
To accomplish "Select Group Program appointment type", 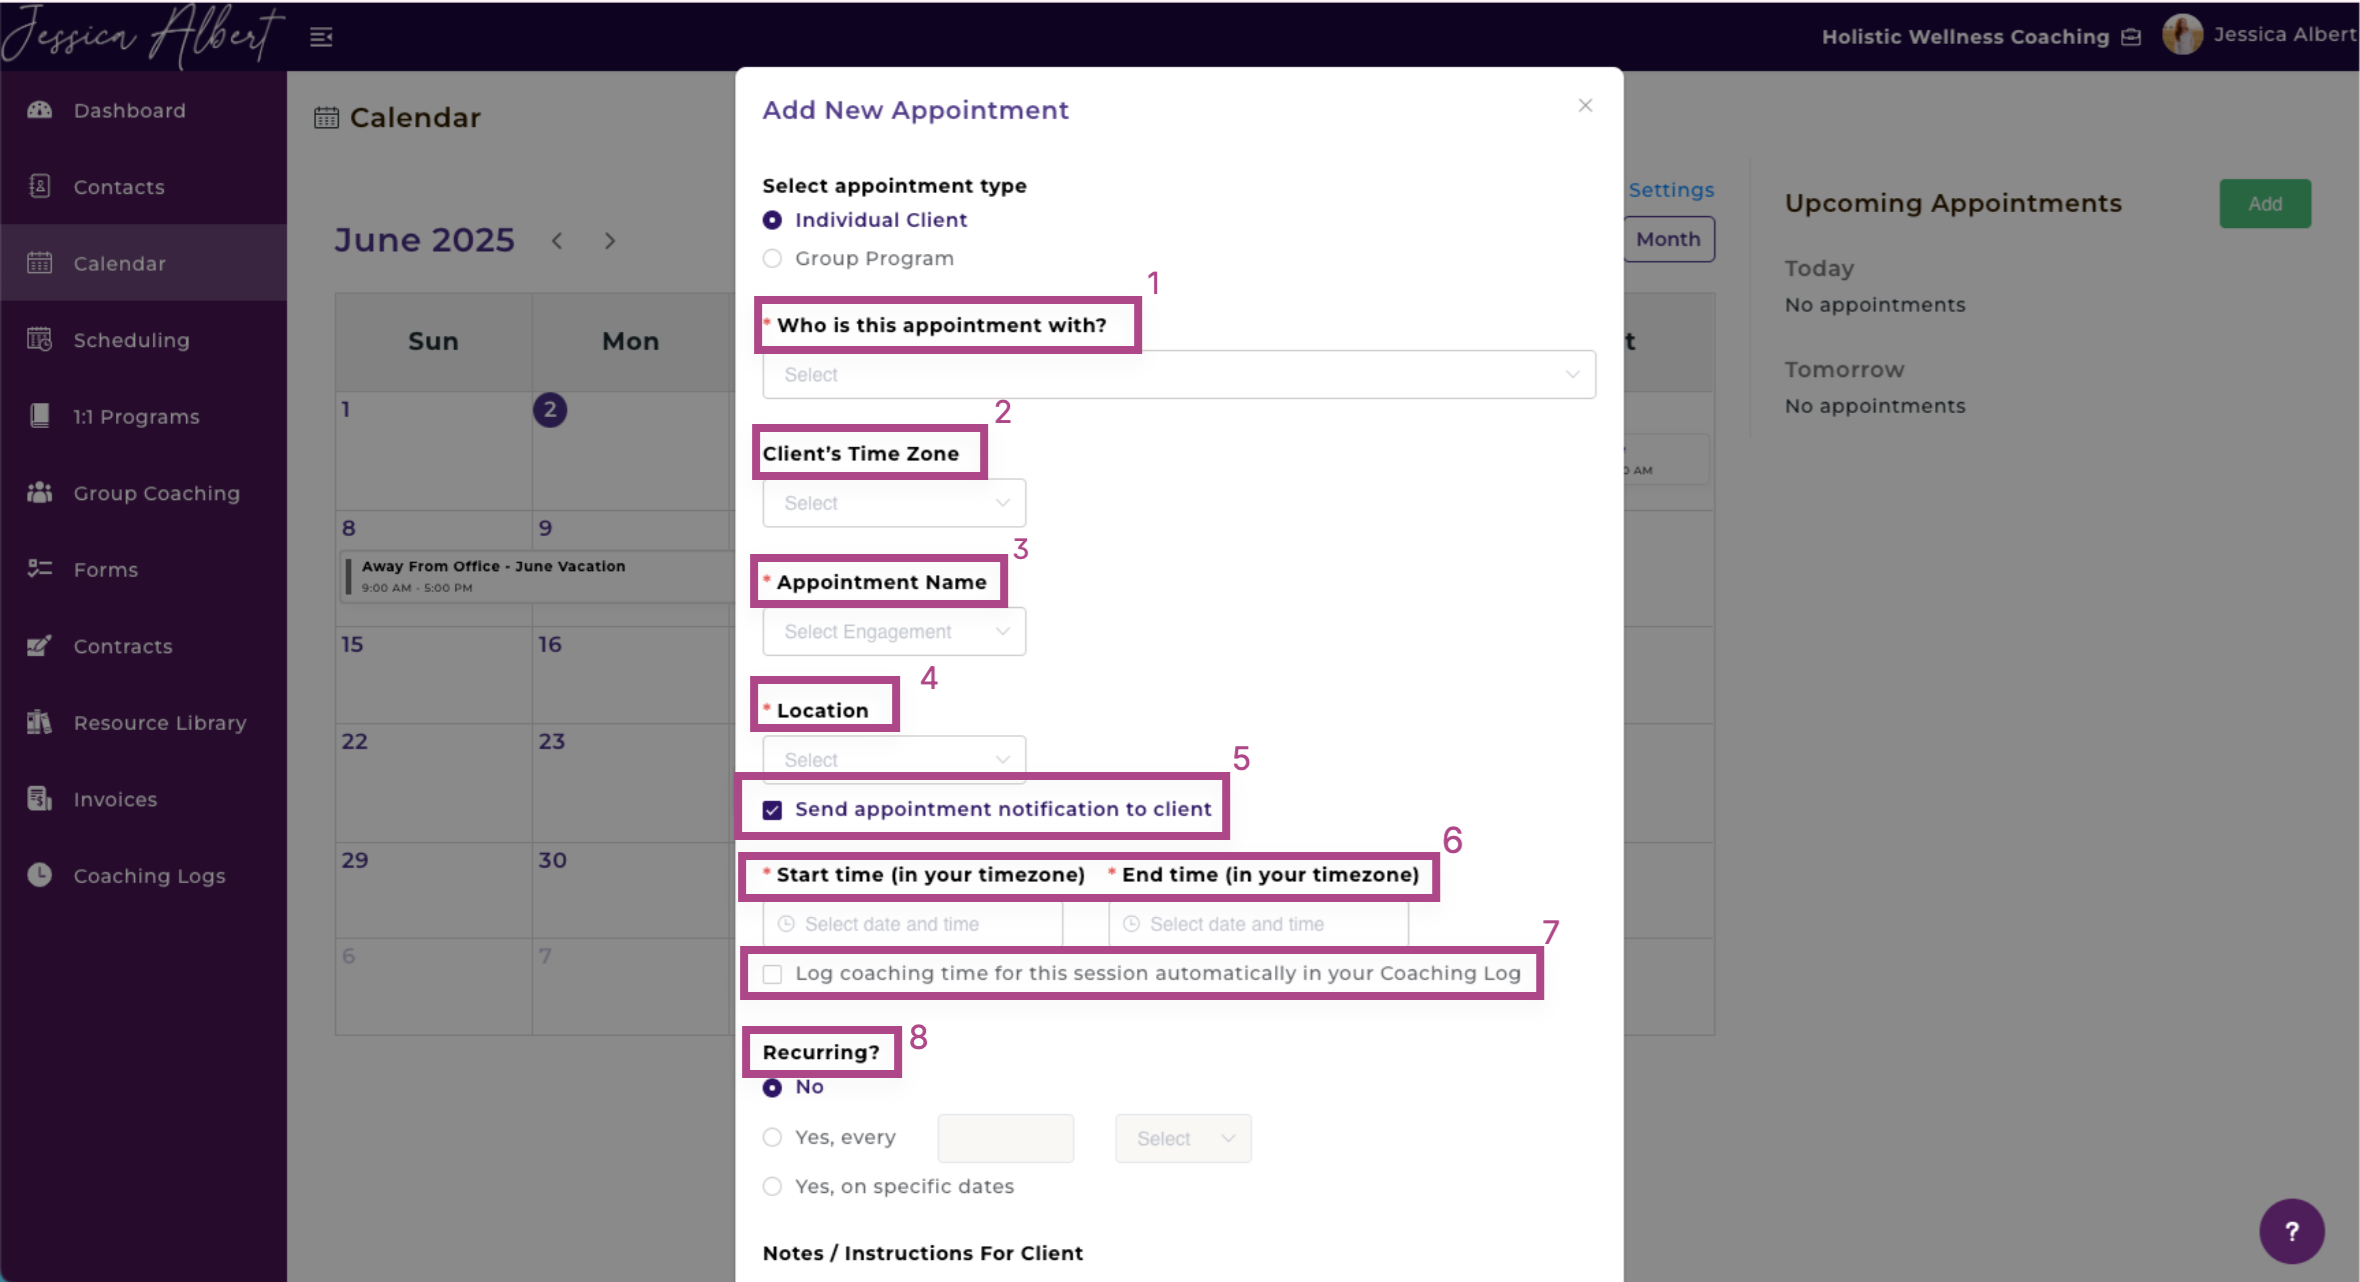I will 772,259.
